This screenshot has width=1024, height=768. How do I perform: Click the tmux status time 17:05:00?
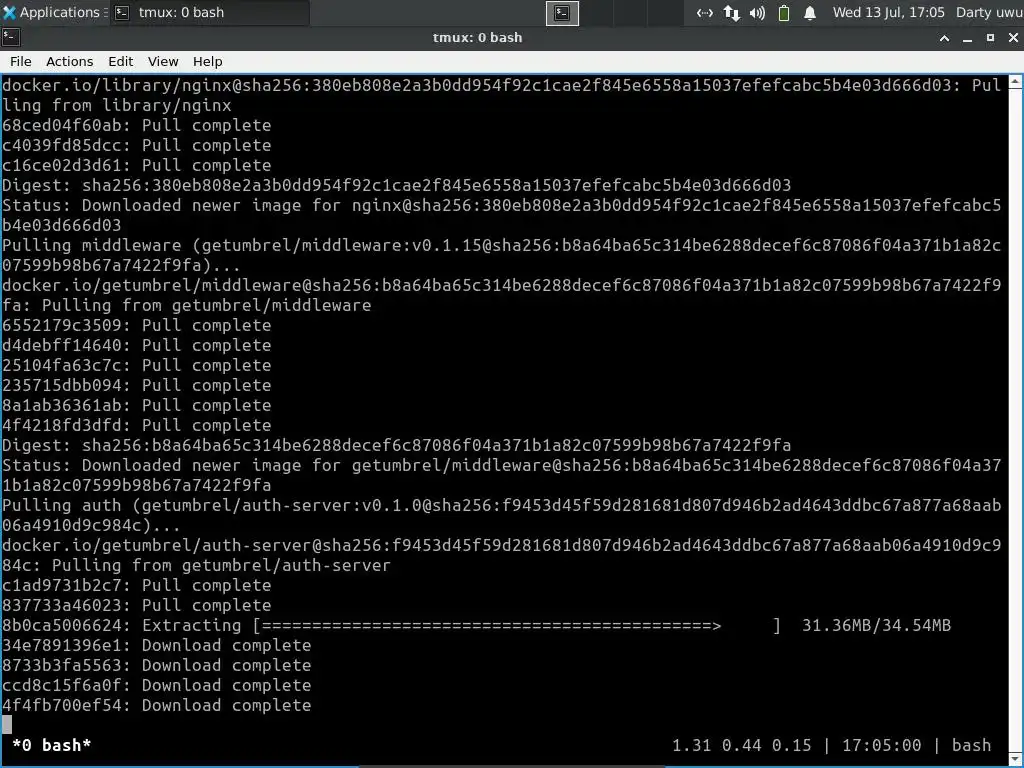coord(881,745)
